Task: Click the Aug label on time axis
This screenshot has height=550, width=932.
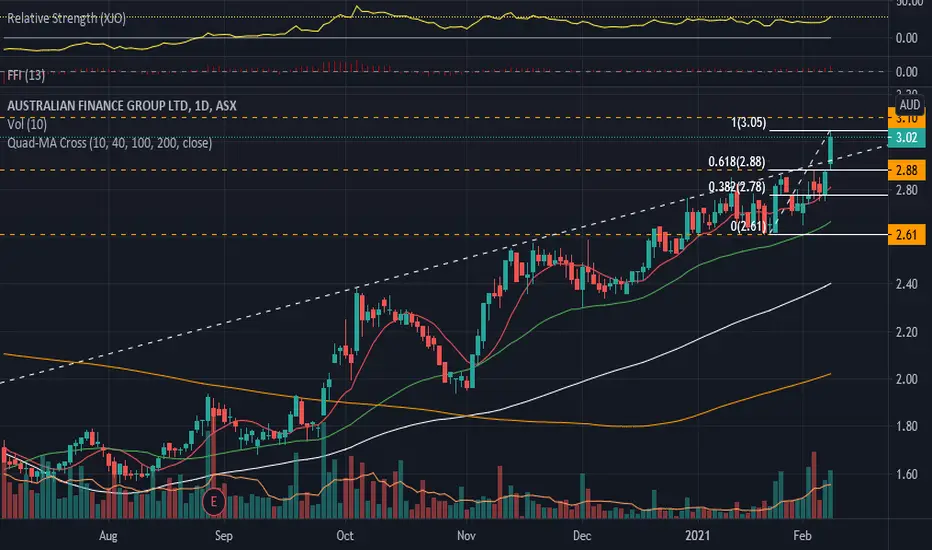Action: [x=108, y=536]
